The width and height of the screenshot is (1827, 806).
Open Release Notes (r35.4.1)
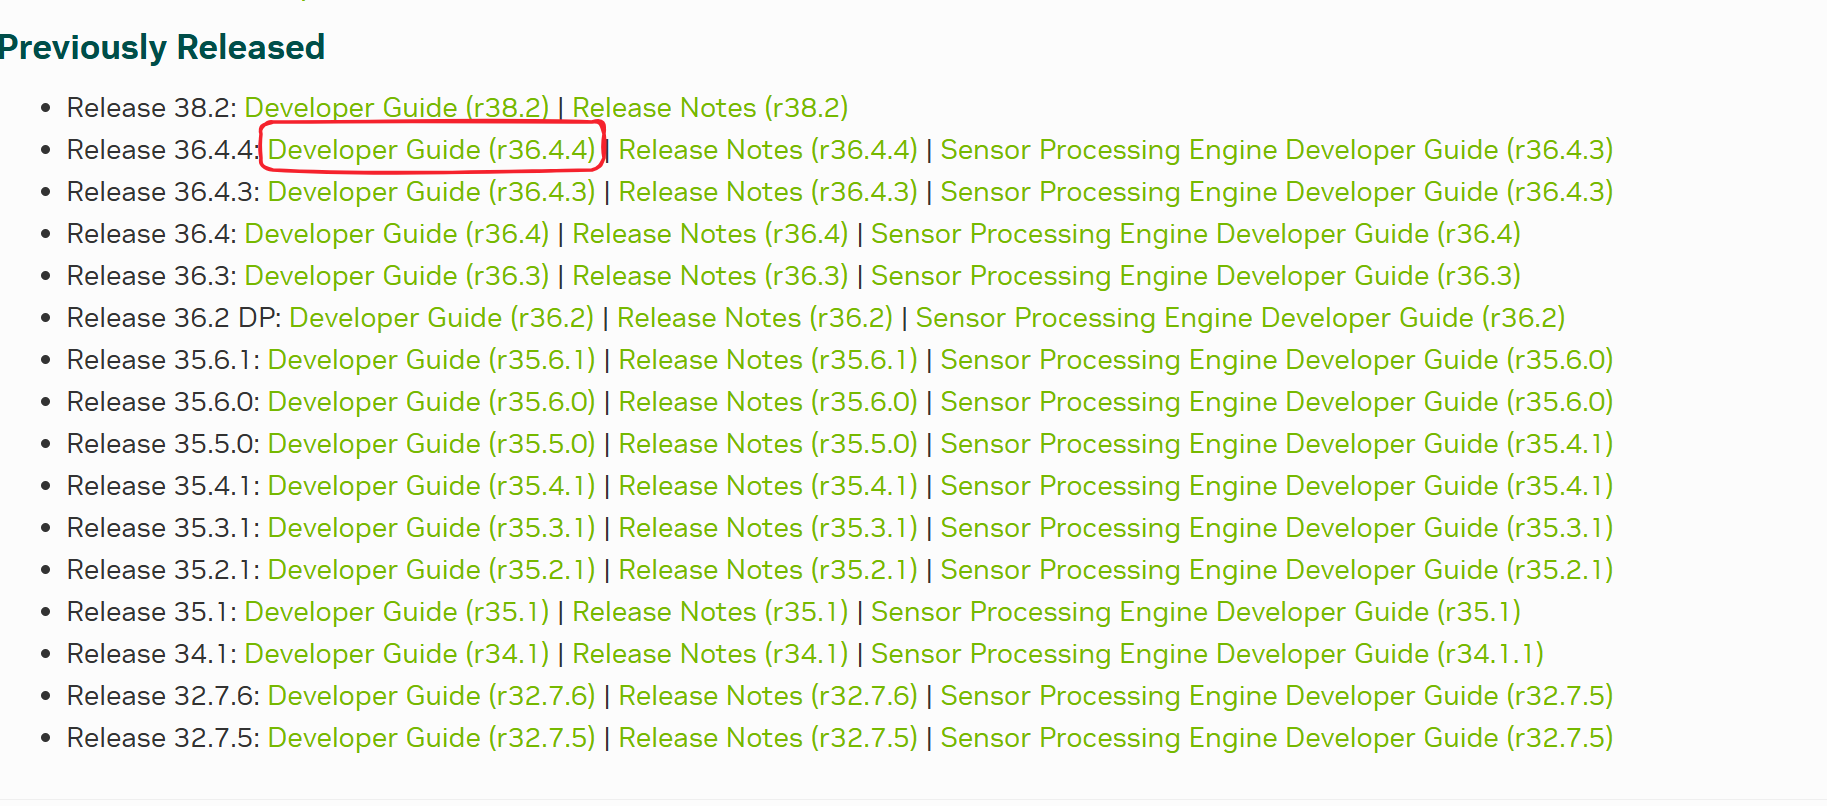tap(767, 486)
